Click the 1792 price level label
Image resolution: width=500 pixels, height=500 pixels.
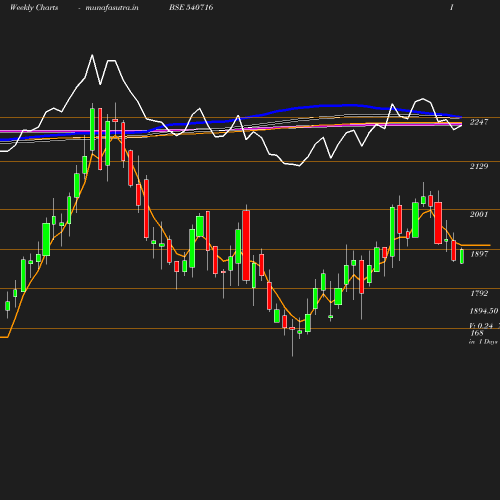pyautogui.click(x=479, y=293)
